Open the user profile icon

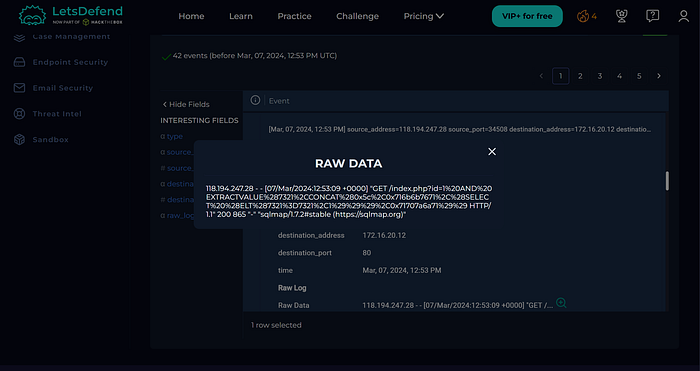(x=683, y=17)
